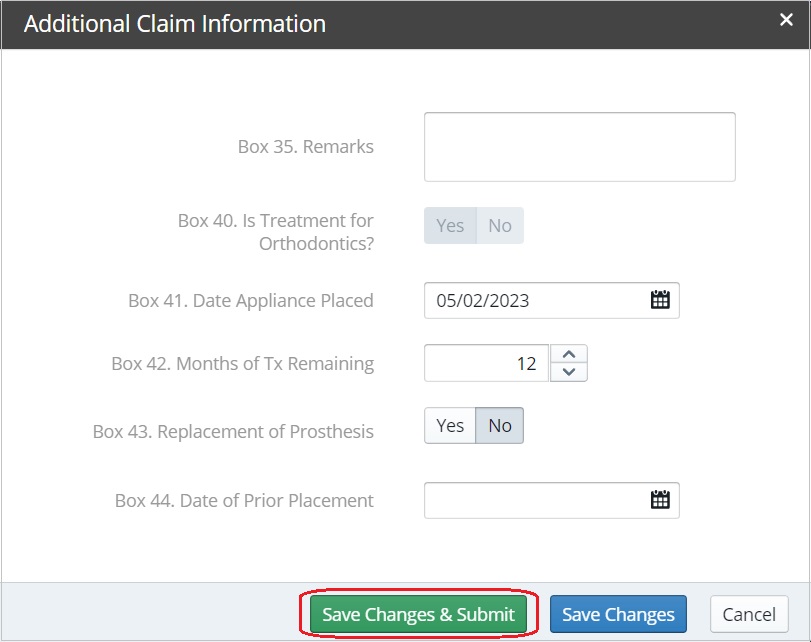Open the calendar picker for Box 44
Screen dimensions: 811x642
click(x=661, y=500)
